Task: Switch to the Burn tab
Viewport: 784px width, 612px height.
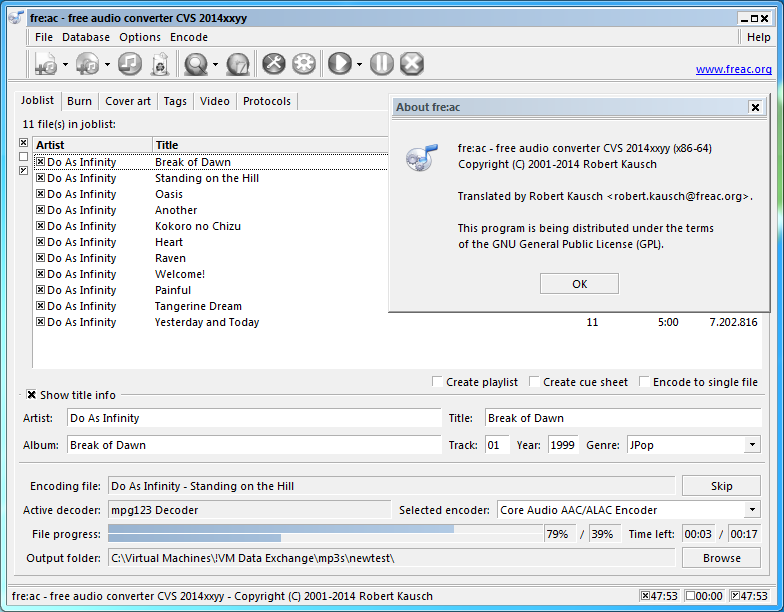Action: click(80, 101)
